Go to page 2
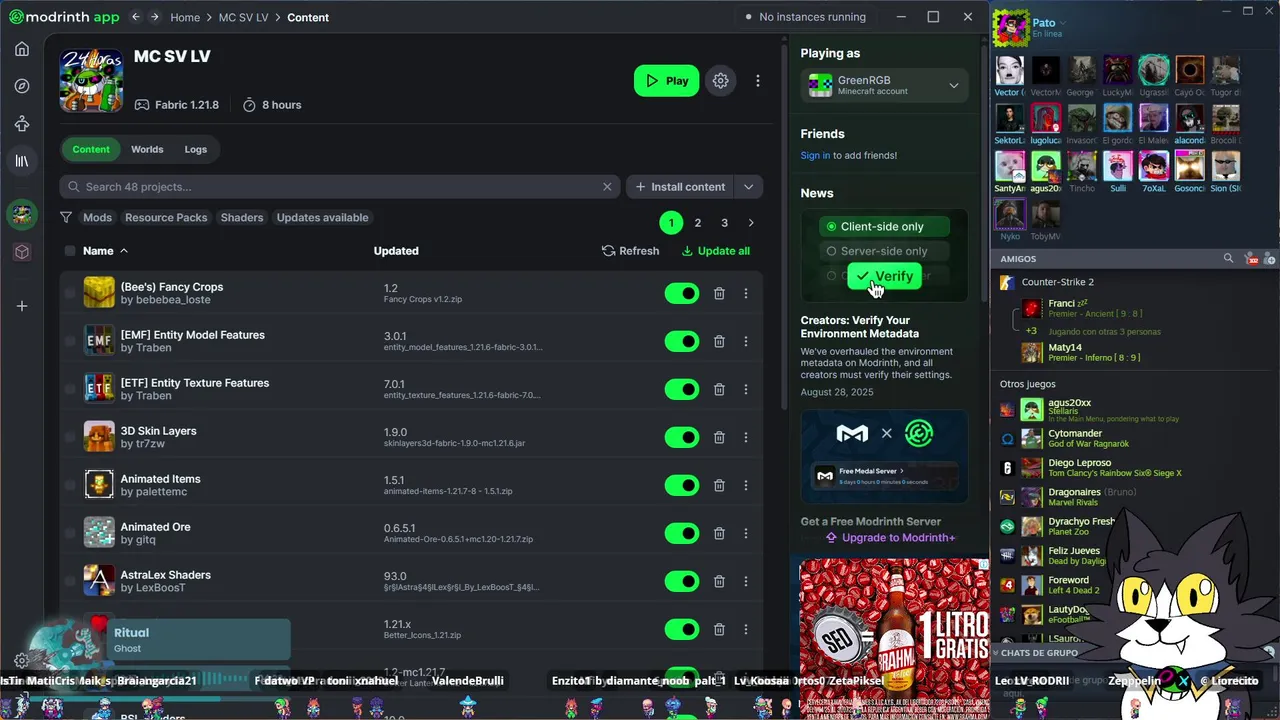 [698, 223]
